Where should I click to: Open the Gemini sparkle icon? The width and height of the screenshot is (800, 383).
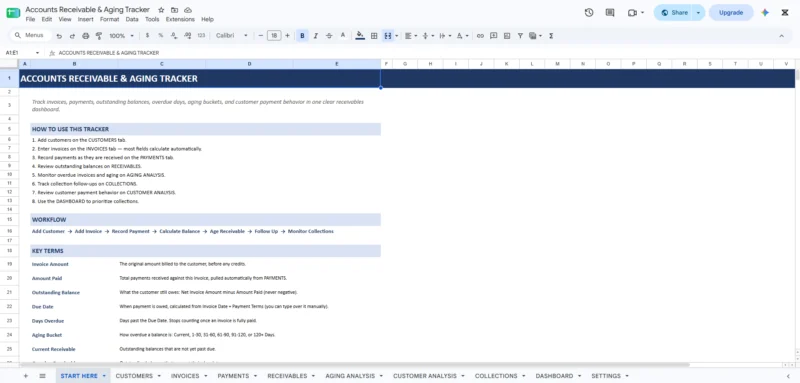pyautogui.click(x=764, y=13)
